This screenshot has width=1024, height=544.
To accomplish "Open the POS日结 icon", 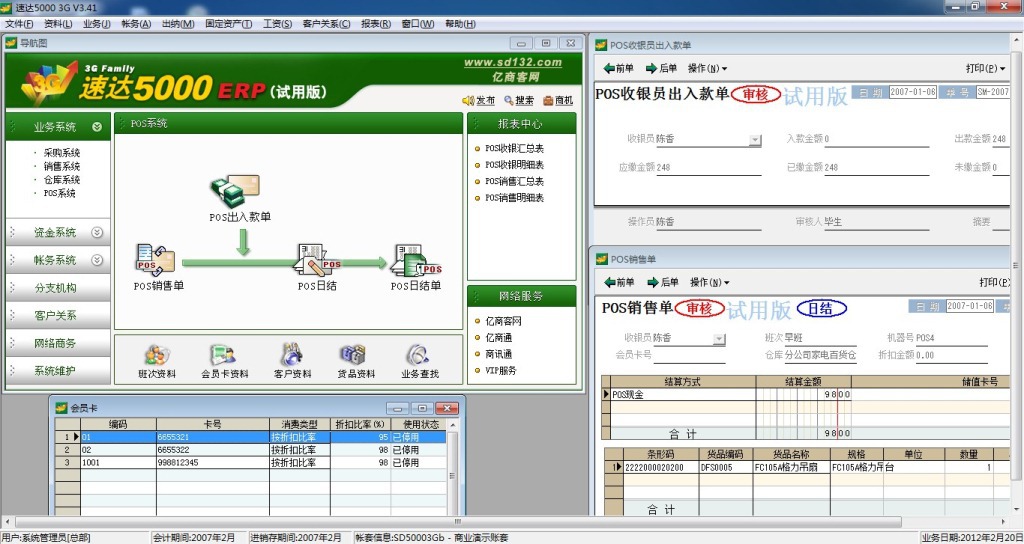I will [318, 261].
